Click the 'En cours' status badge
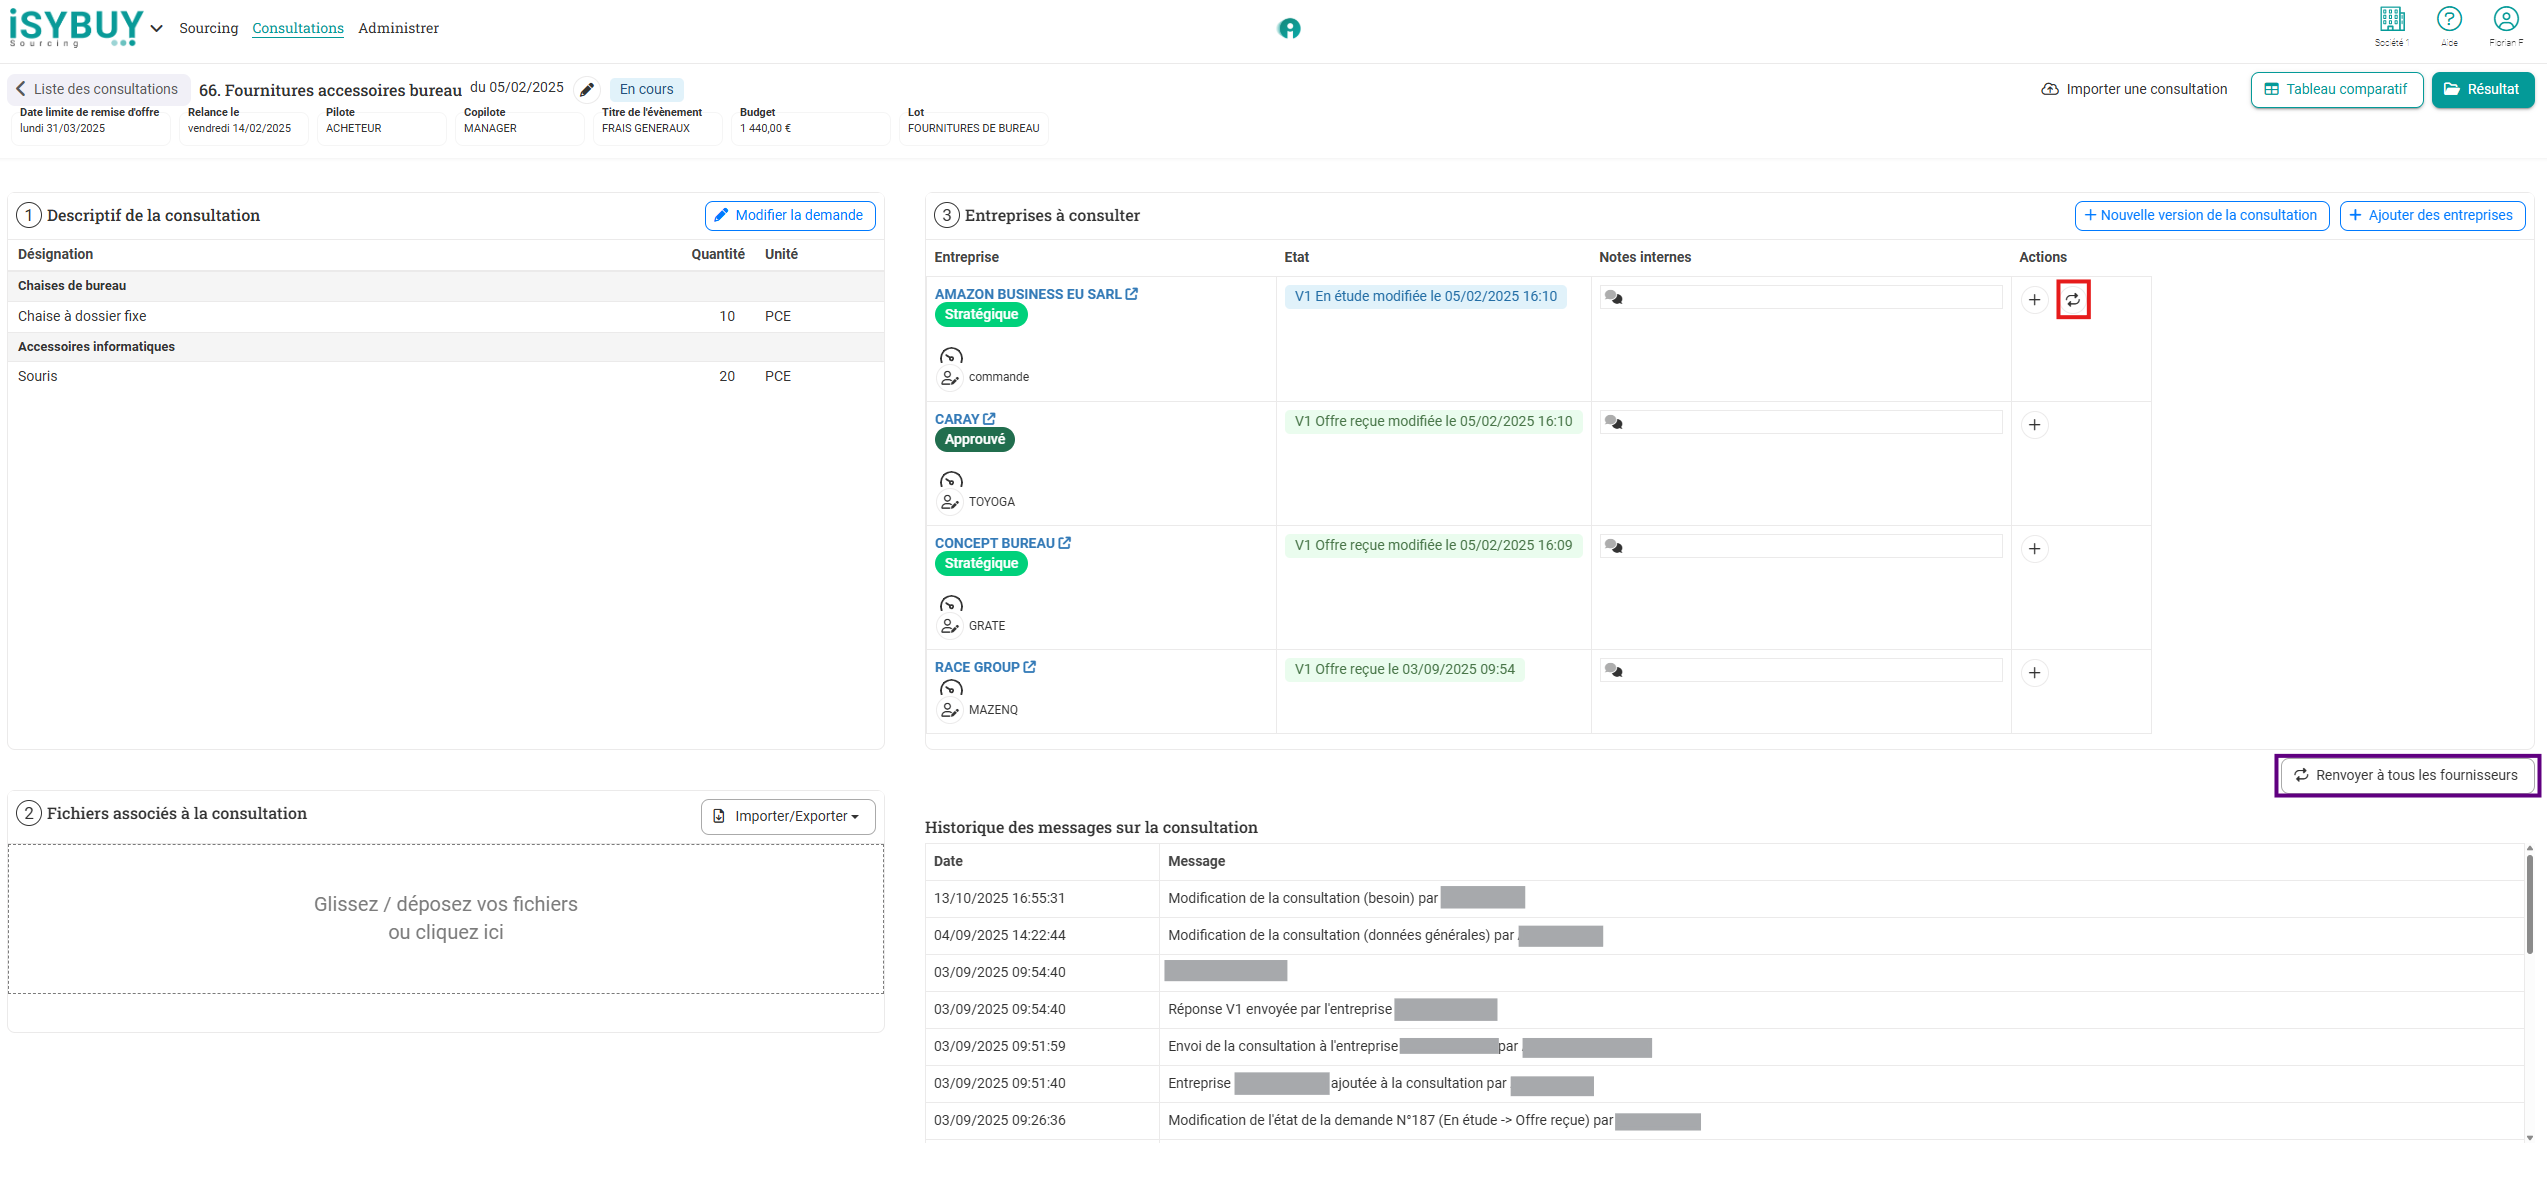Image resolution: width=2547 pixels, height=1188 pixels. [646, 89]
